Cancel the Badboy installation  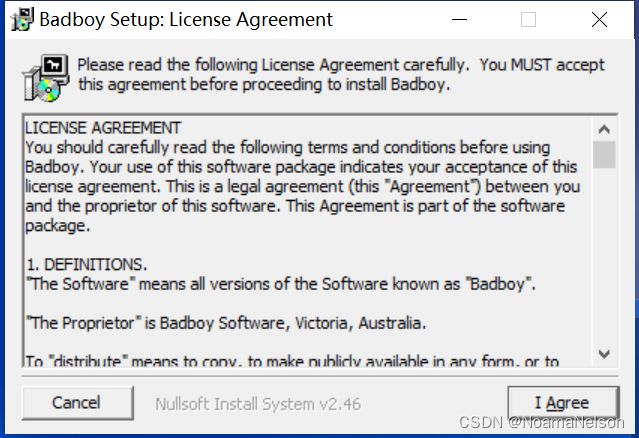point(77,403)
